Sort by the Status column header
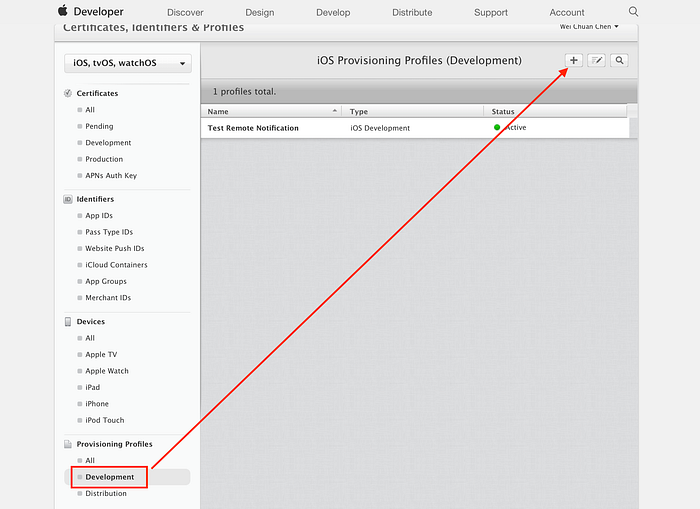This screenshot has height=509, width=700. (555, 111)
